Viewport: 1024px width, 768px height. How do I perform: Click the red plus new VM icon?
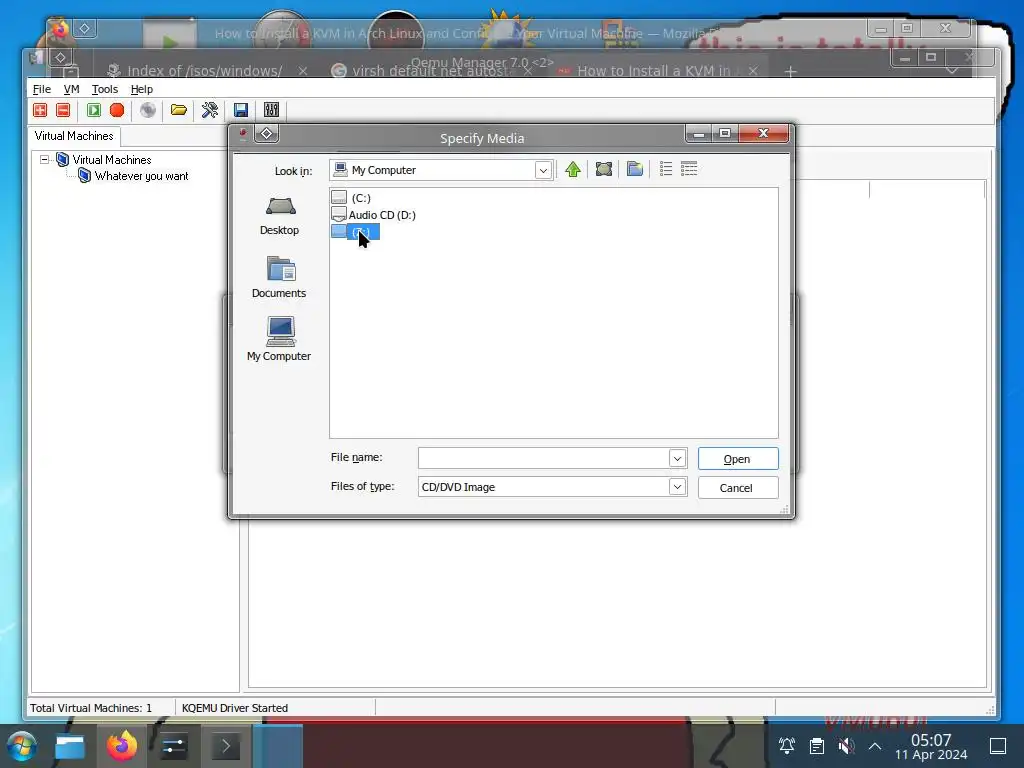[40, 110]
